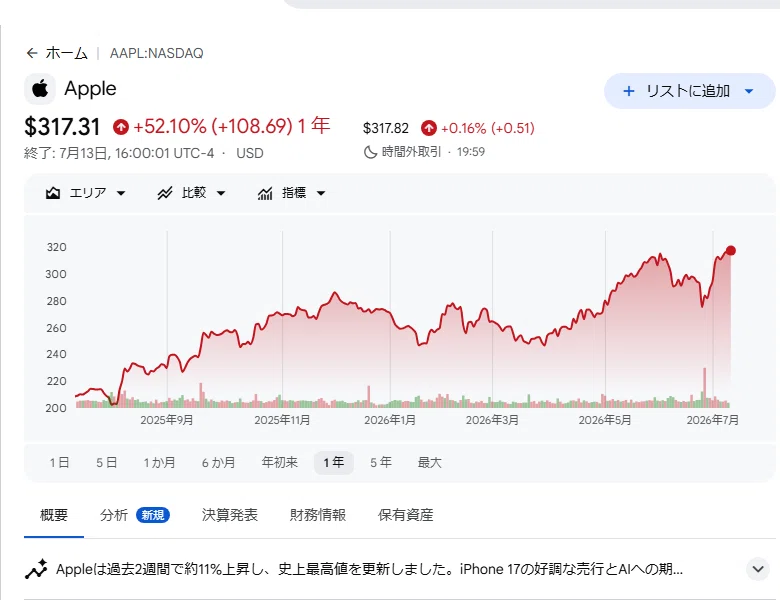Switch to the 決算発表 tab
Viewport: 780px width, 600px height.
click(230, 515)
